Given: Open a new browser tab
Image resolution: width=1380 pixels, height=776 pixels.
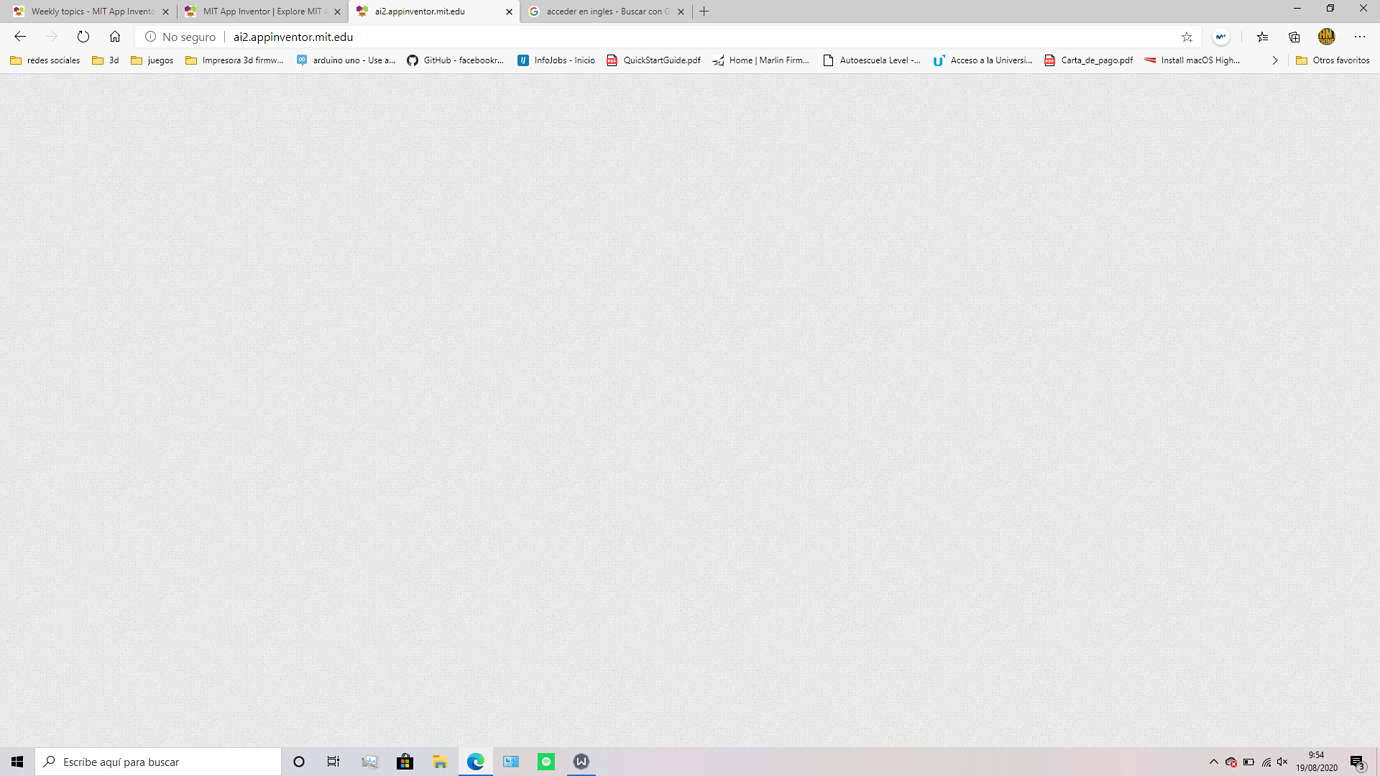Looking at the screenshot, I should click(x=704, y=12).
